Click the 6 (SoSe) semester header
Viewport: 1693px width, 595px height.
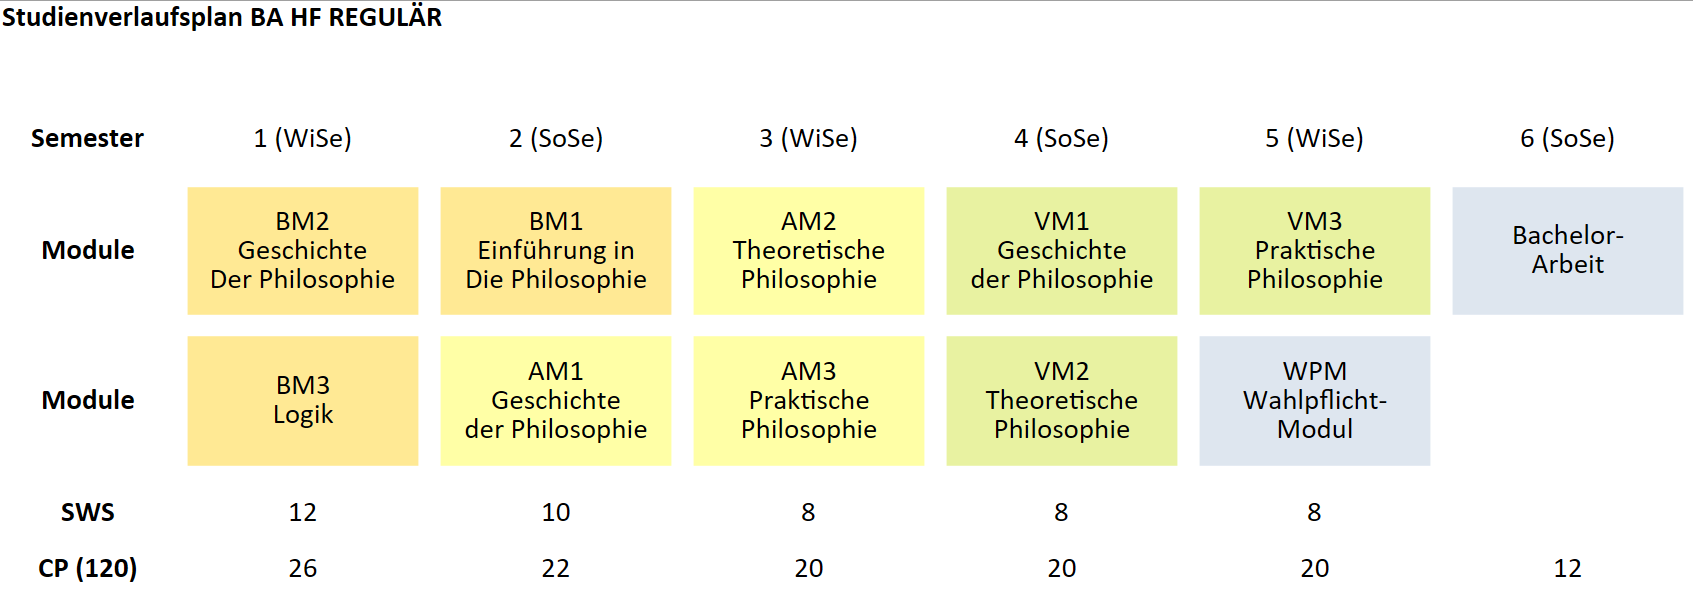(1567, 138)
